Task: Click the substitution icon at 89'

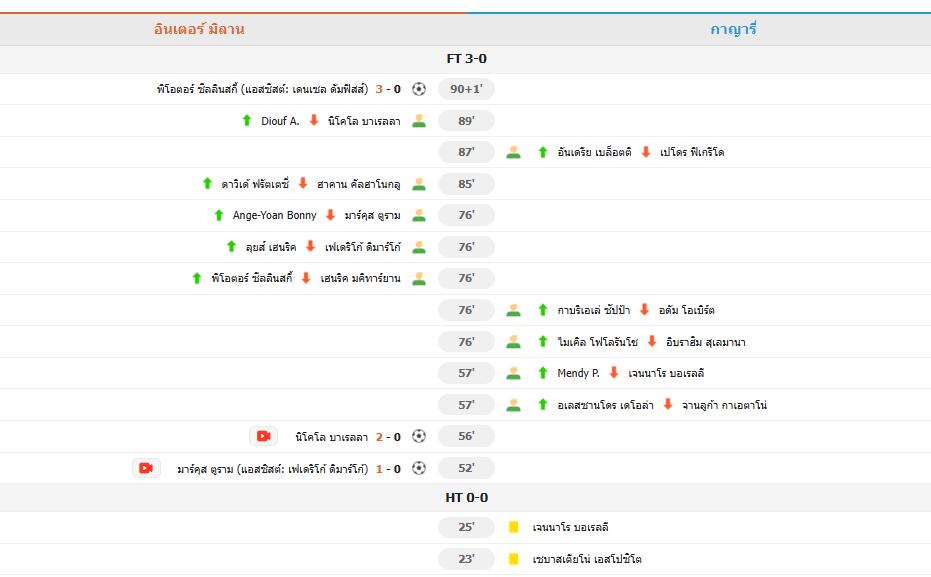Action: [x=419, y=121]
